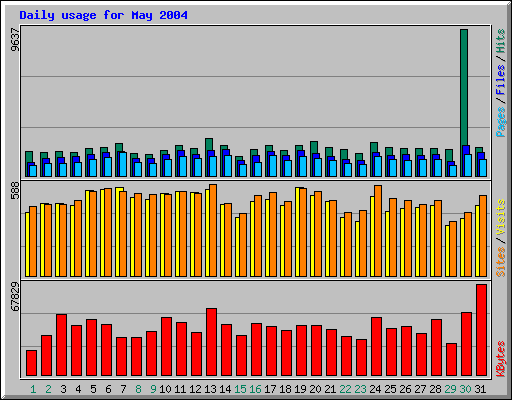Click the day label 23
This screenshot has width=512, height=400.
(x=360, y=389)
